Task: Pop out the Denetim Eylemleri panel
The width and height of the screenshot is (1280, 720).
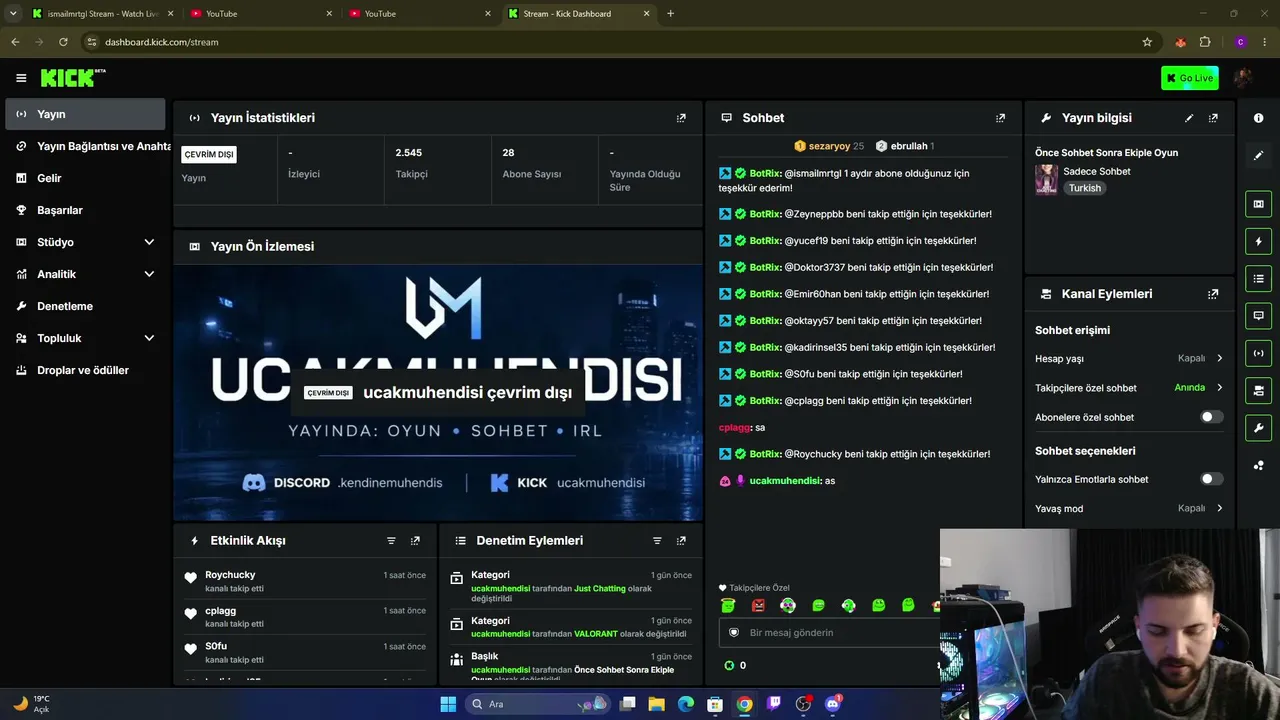Action: click(x=681, y=541)
